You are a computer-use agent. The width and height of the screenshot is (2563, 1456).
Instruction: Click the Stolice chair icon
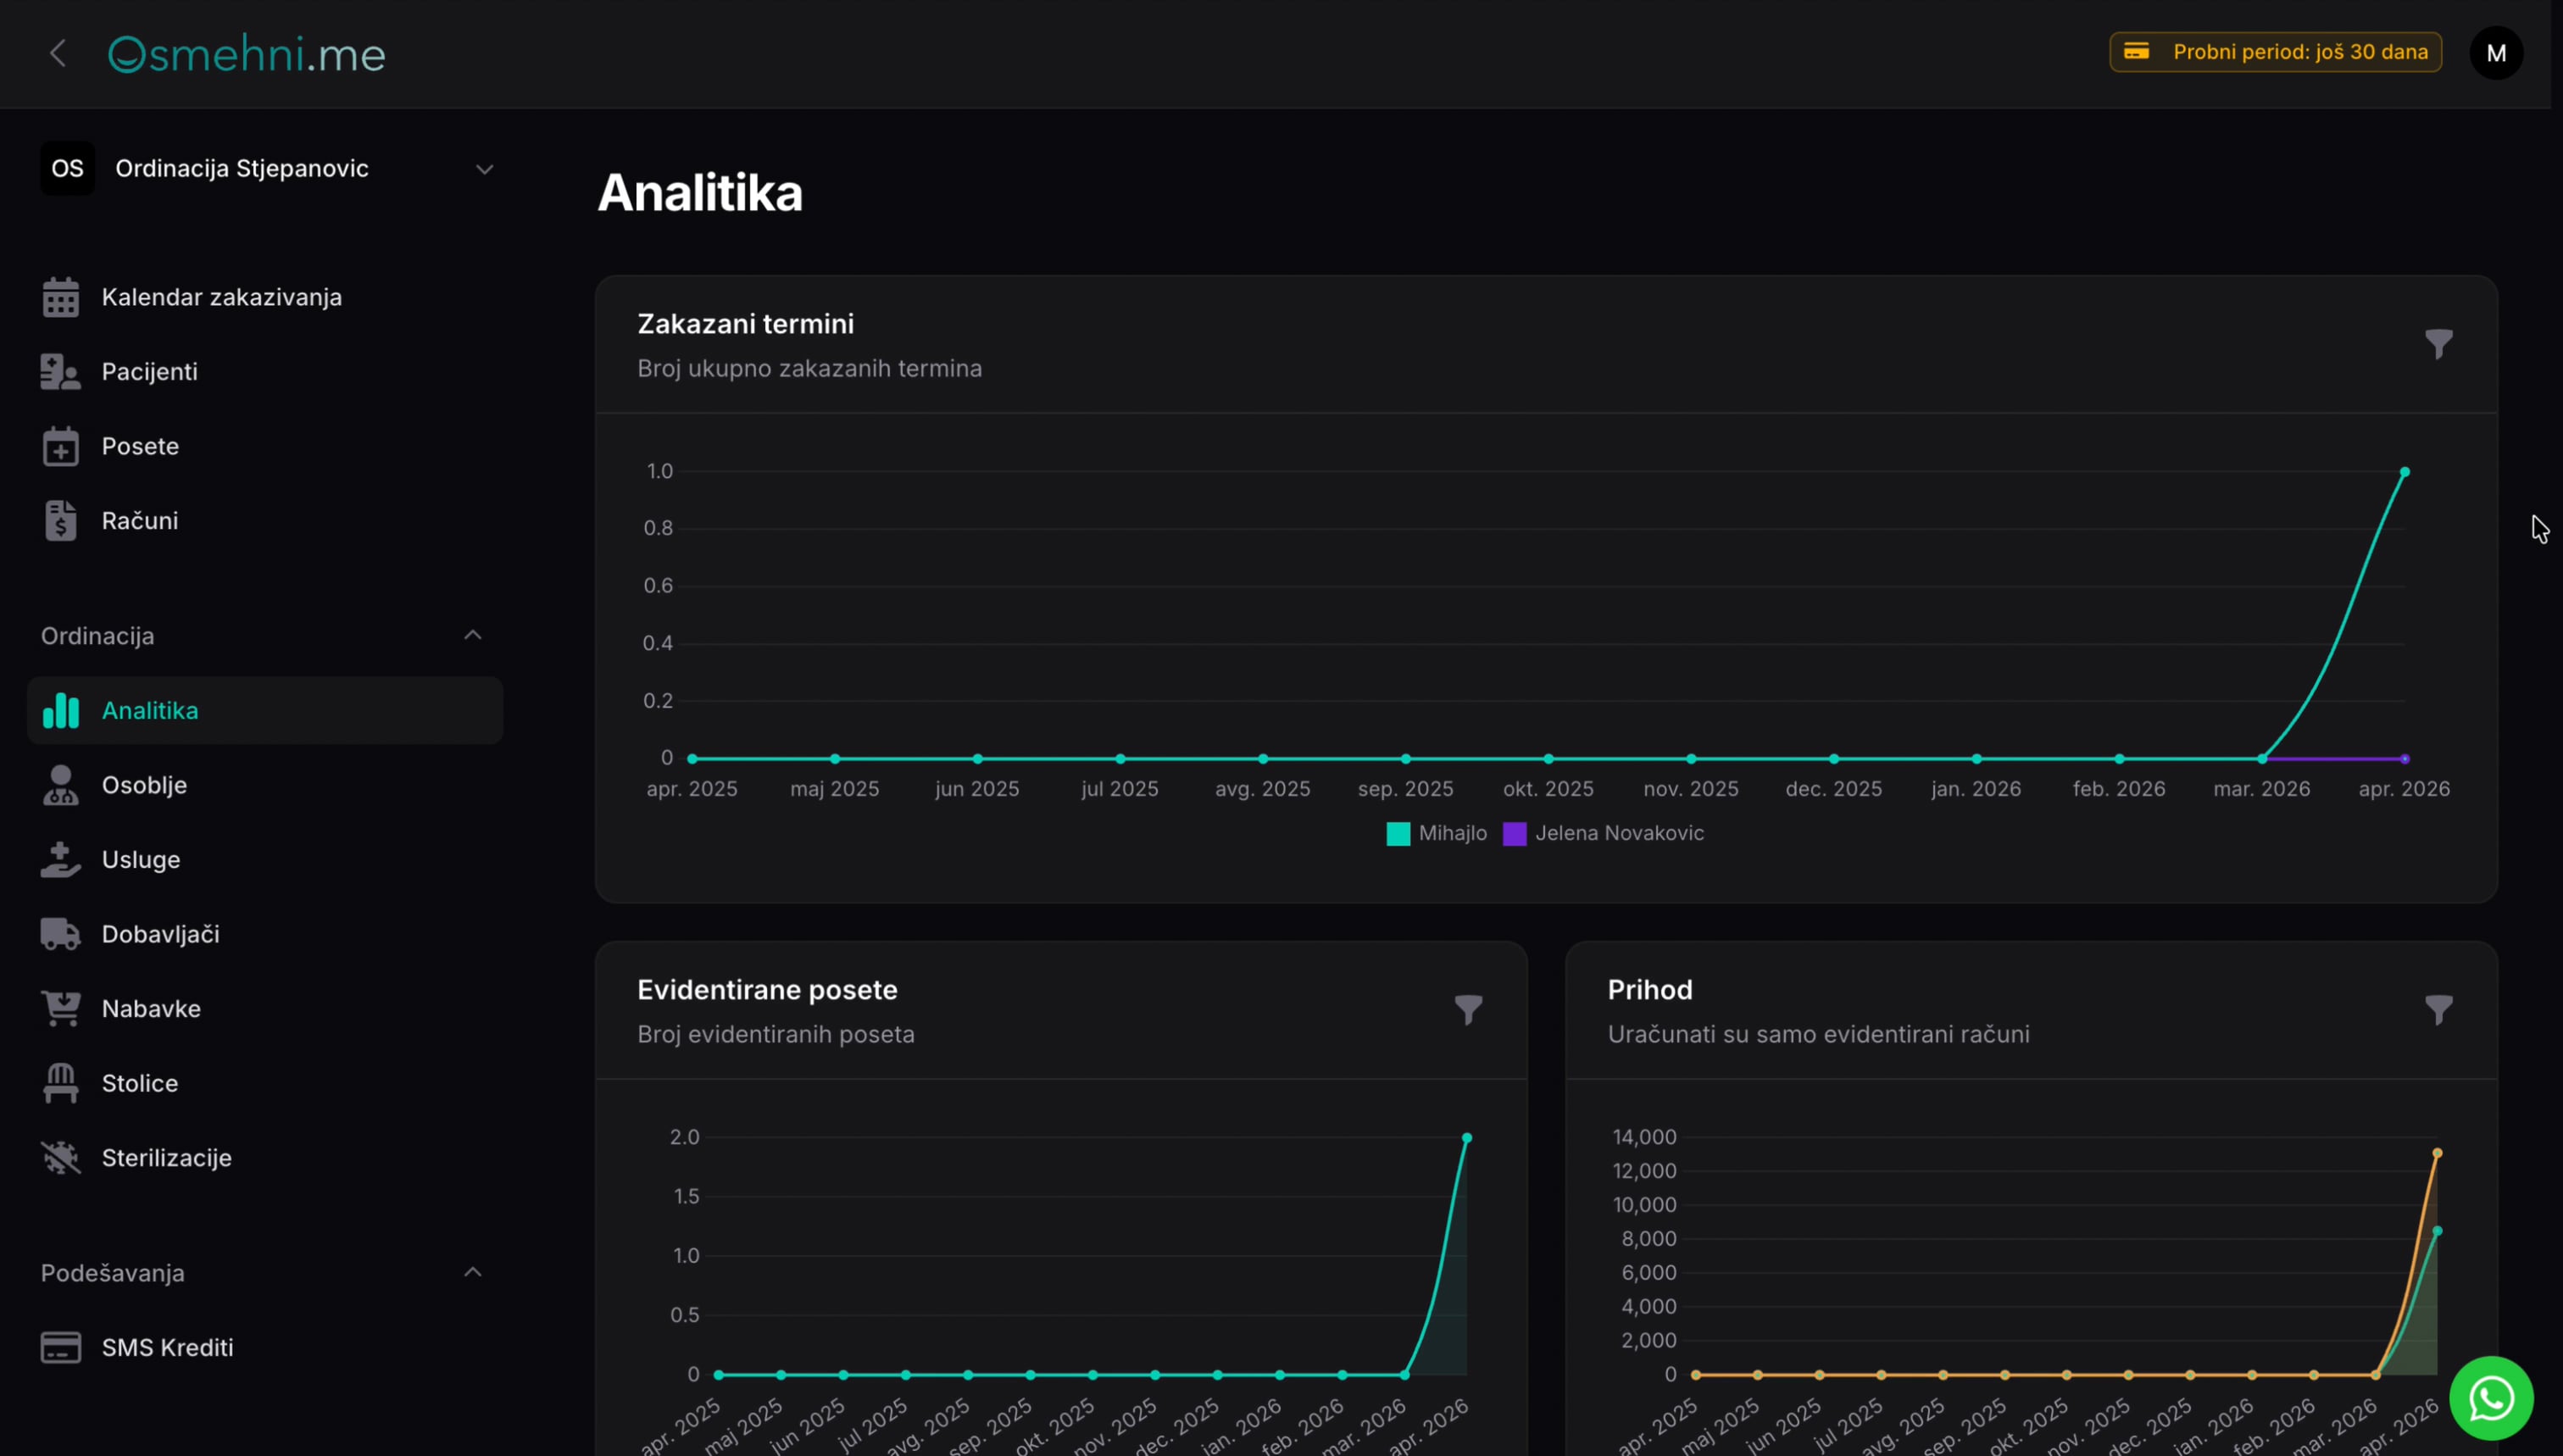point(61,1083)
